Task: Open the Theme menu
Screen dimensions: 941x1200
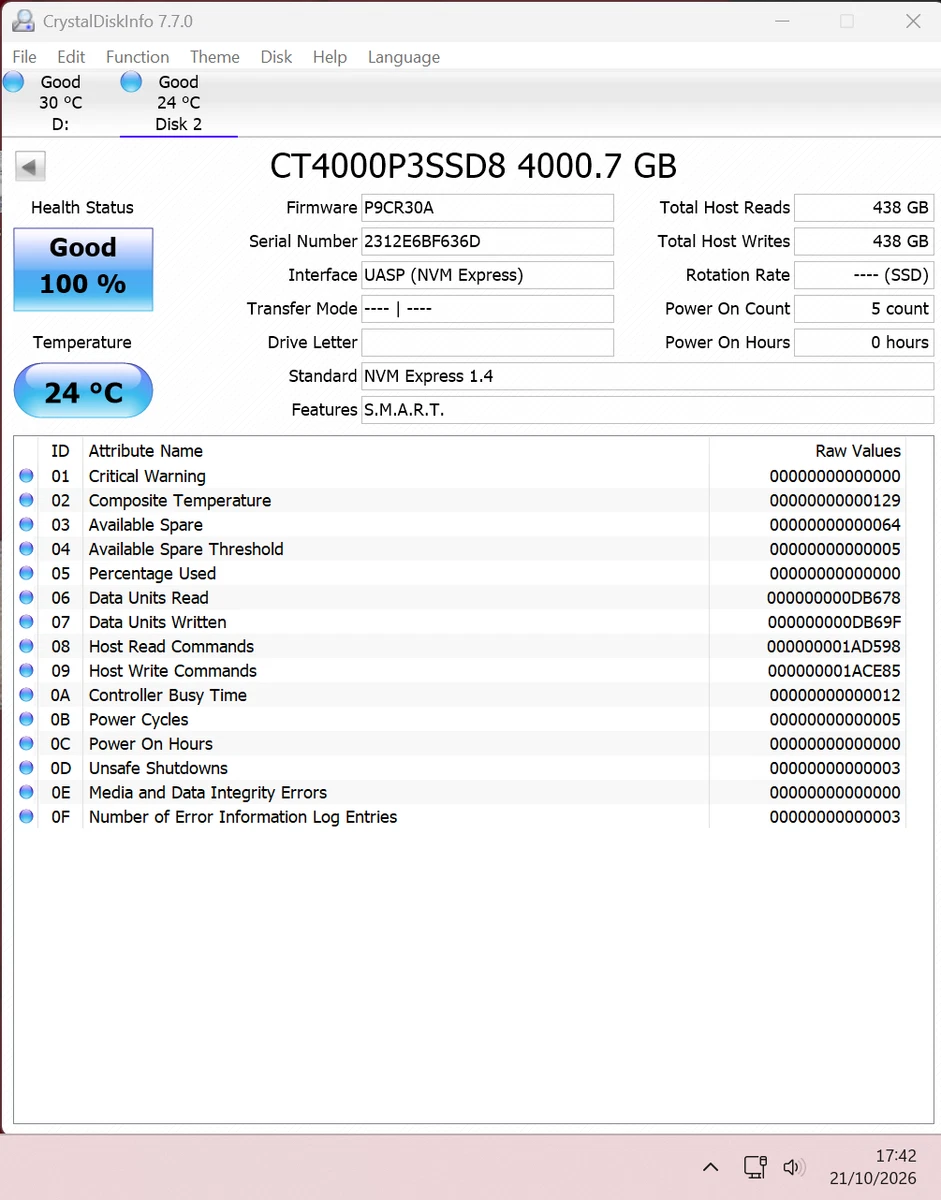Action: [x=214, y=57]
